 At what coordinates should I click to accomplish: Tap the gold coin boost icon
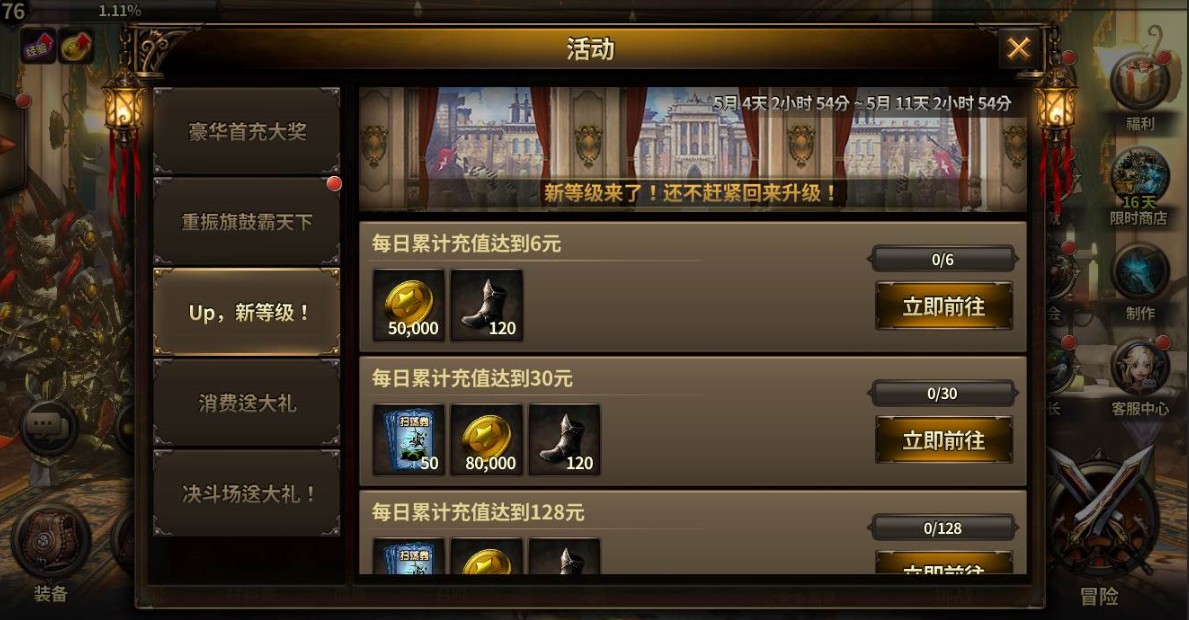(76, 48)
